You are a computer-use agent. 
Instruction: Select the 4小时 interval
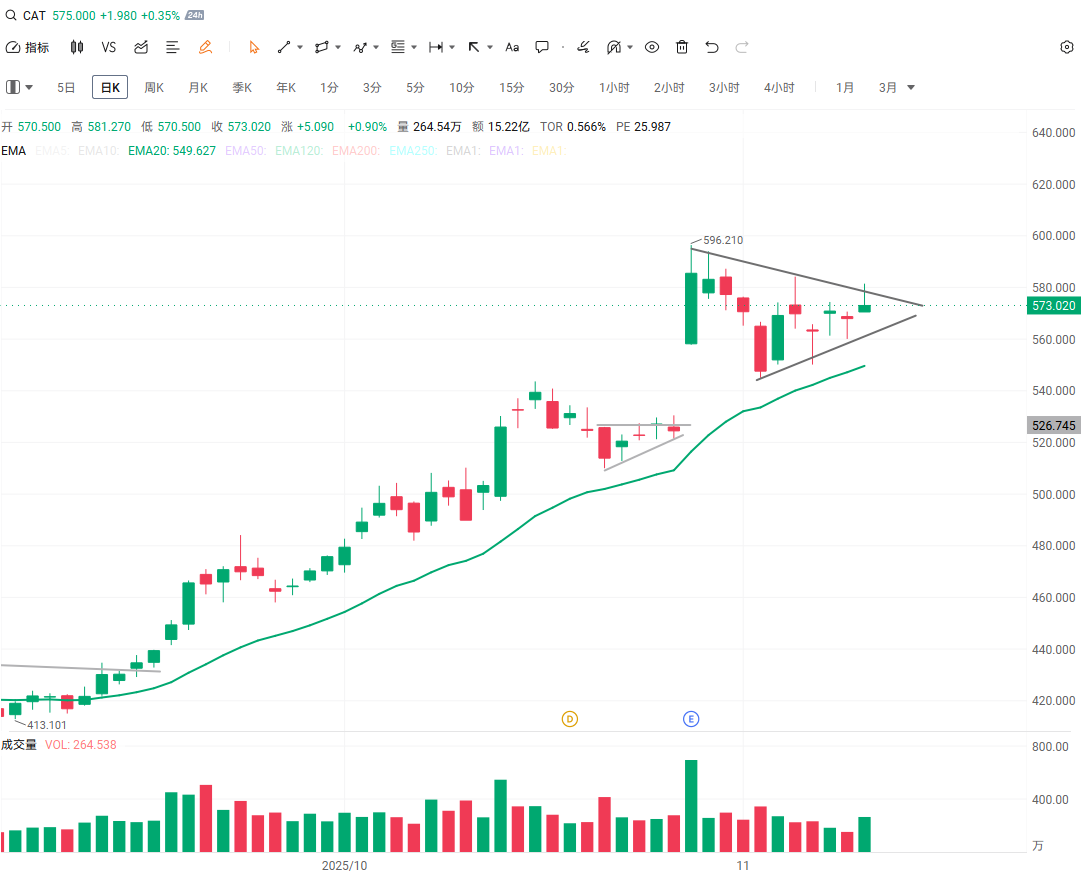coord(779,88)
